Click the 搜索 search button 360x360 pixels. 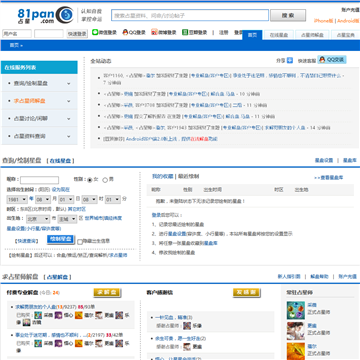[288, 15]
